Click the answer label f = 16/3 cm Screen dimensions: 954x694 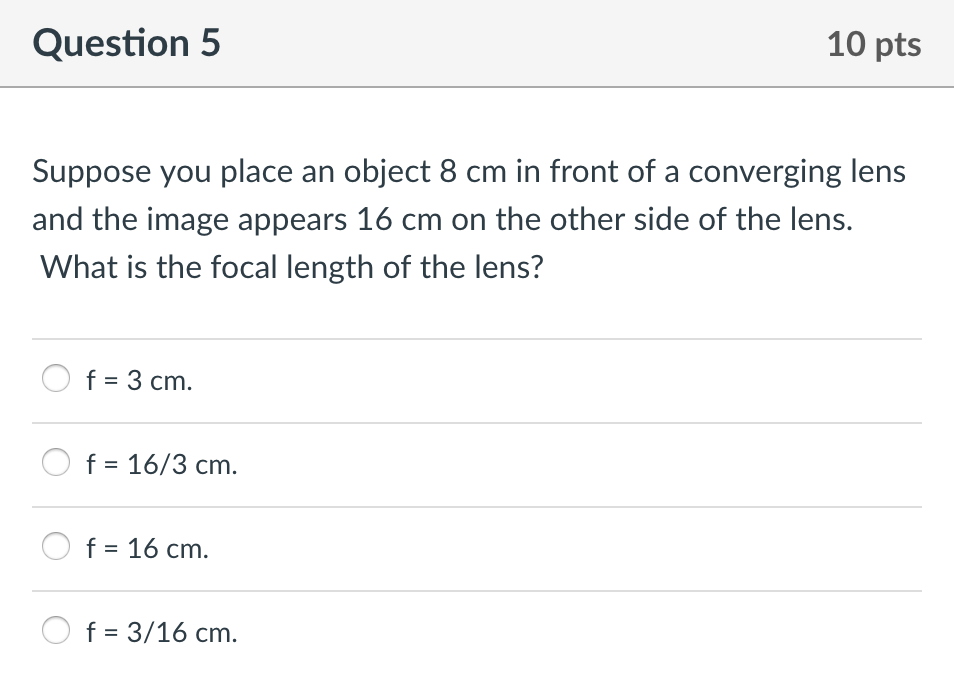(161, 464)
